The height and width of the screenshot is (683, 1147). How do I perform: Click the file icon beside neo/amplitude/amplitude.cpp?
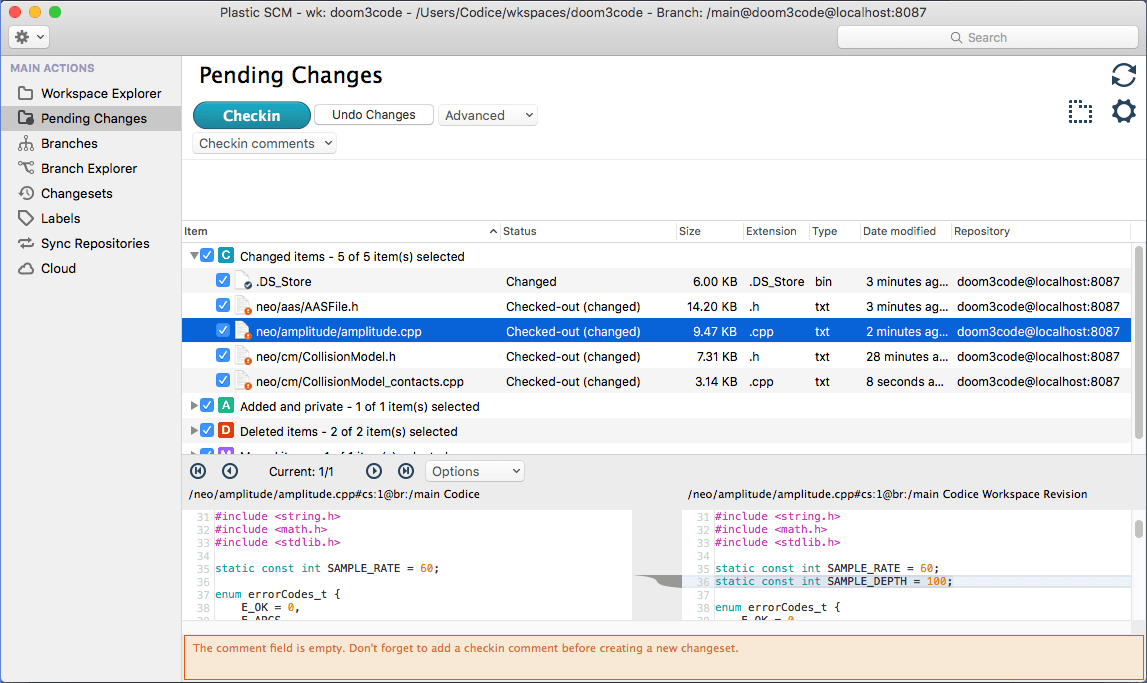(243, 331)
